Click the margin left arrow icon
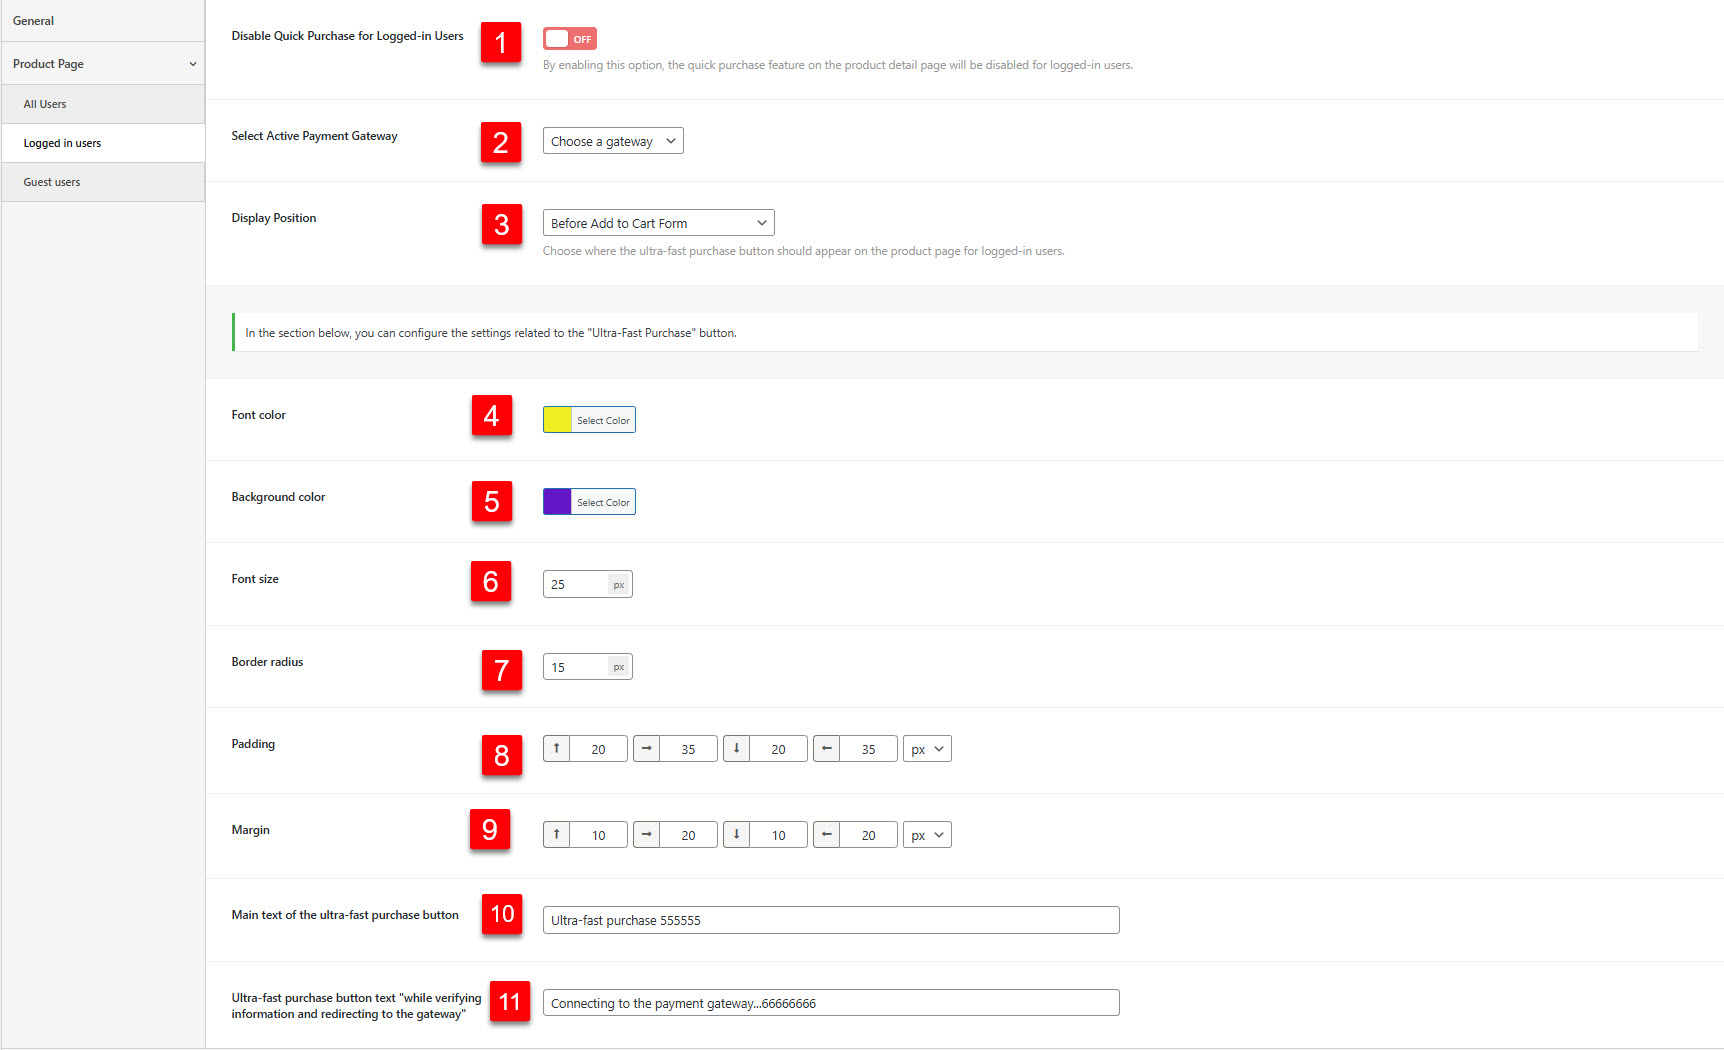Screen dimensions: 1724x1050 point(827,835)
